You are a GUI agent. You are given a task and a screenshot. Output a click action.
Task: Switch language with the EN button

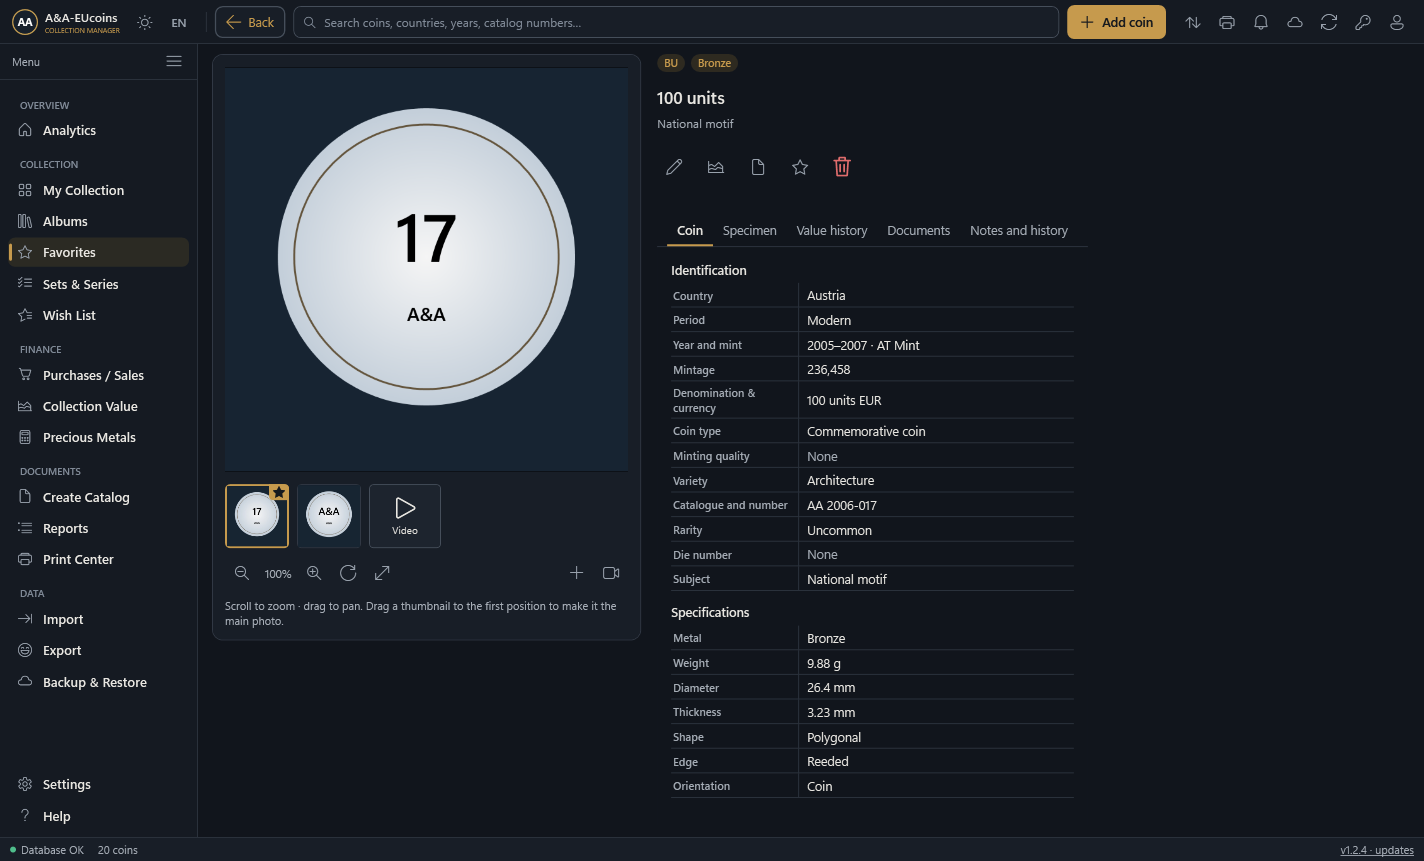coord(179,22)
